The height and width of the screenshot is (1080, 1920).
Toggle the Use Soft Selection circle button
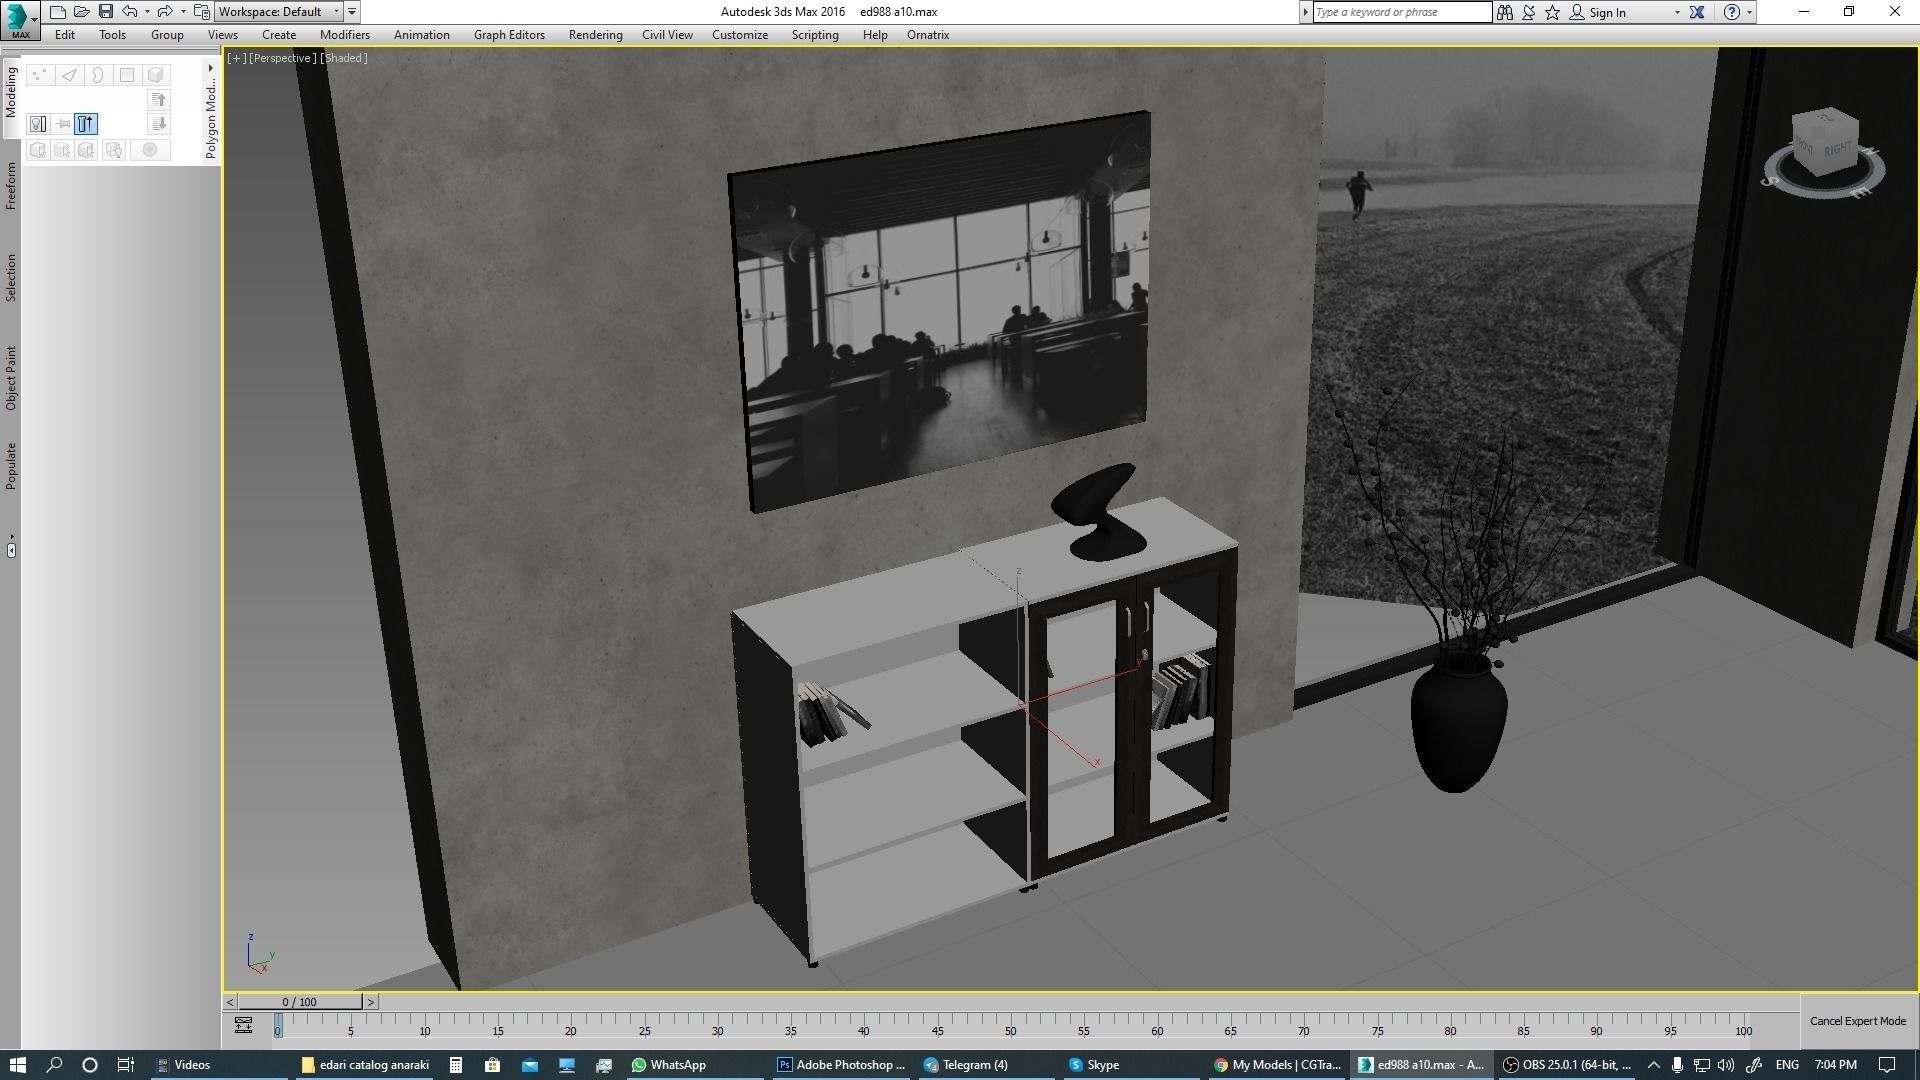coord(150,150)
